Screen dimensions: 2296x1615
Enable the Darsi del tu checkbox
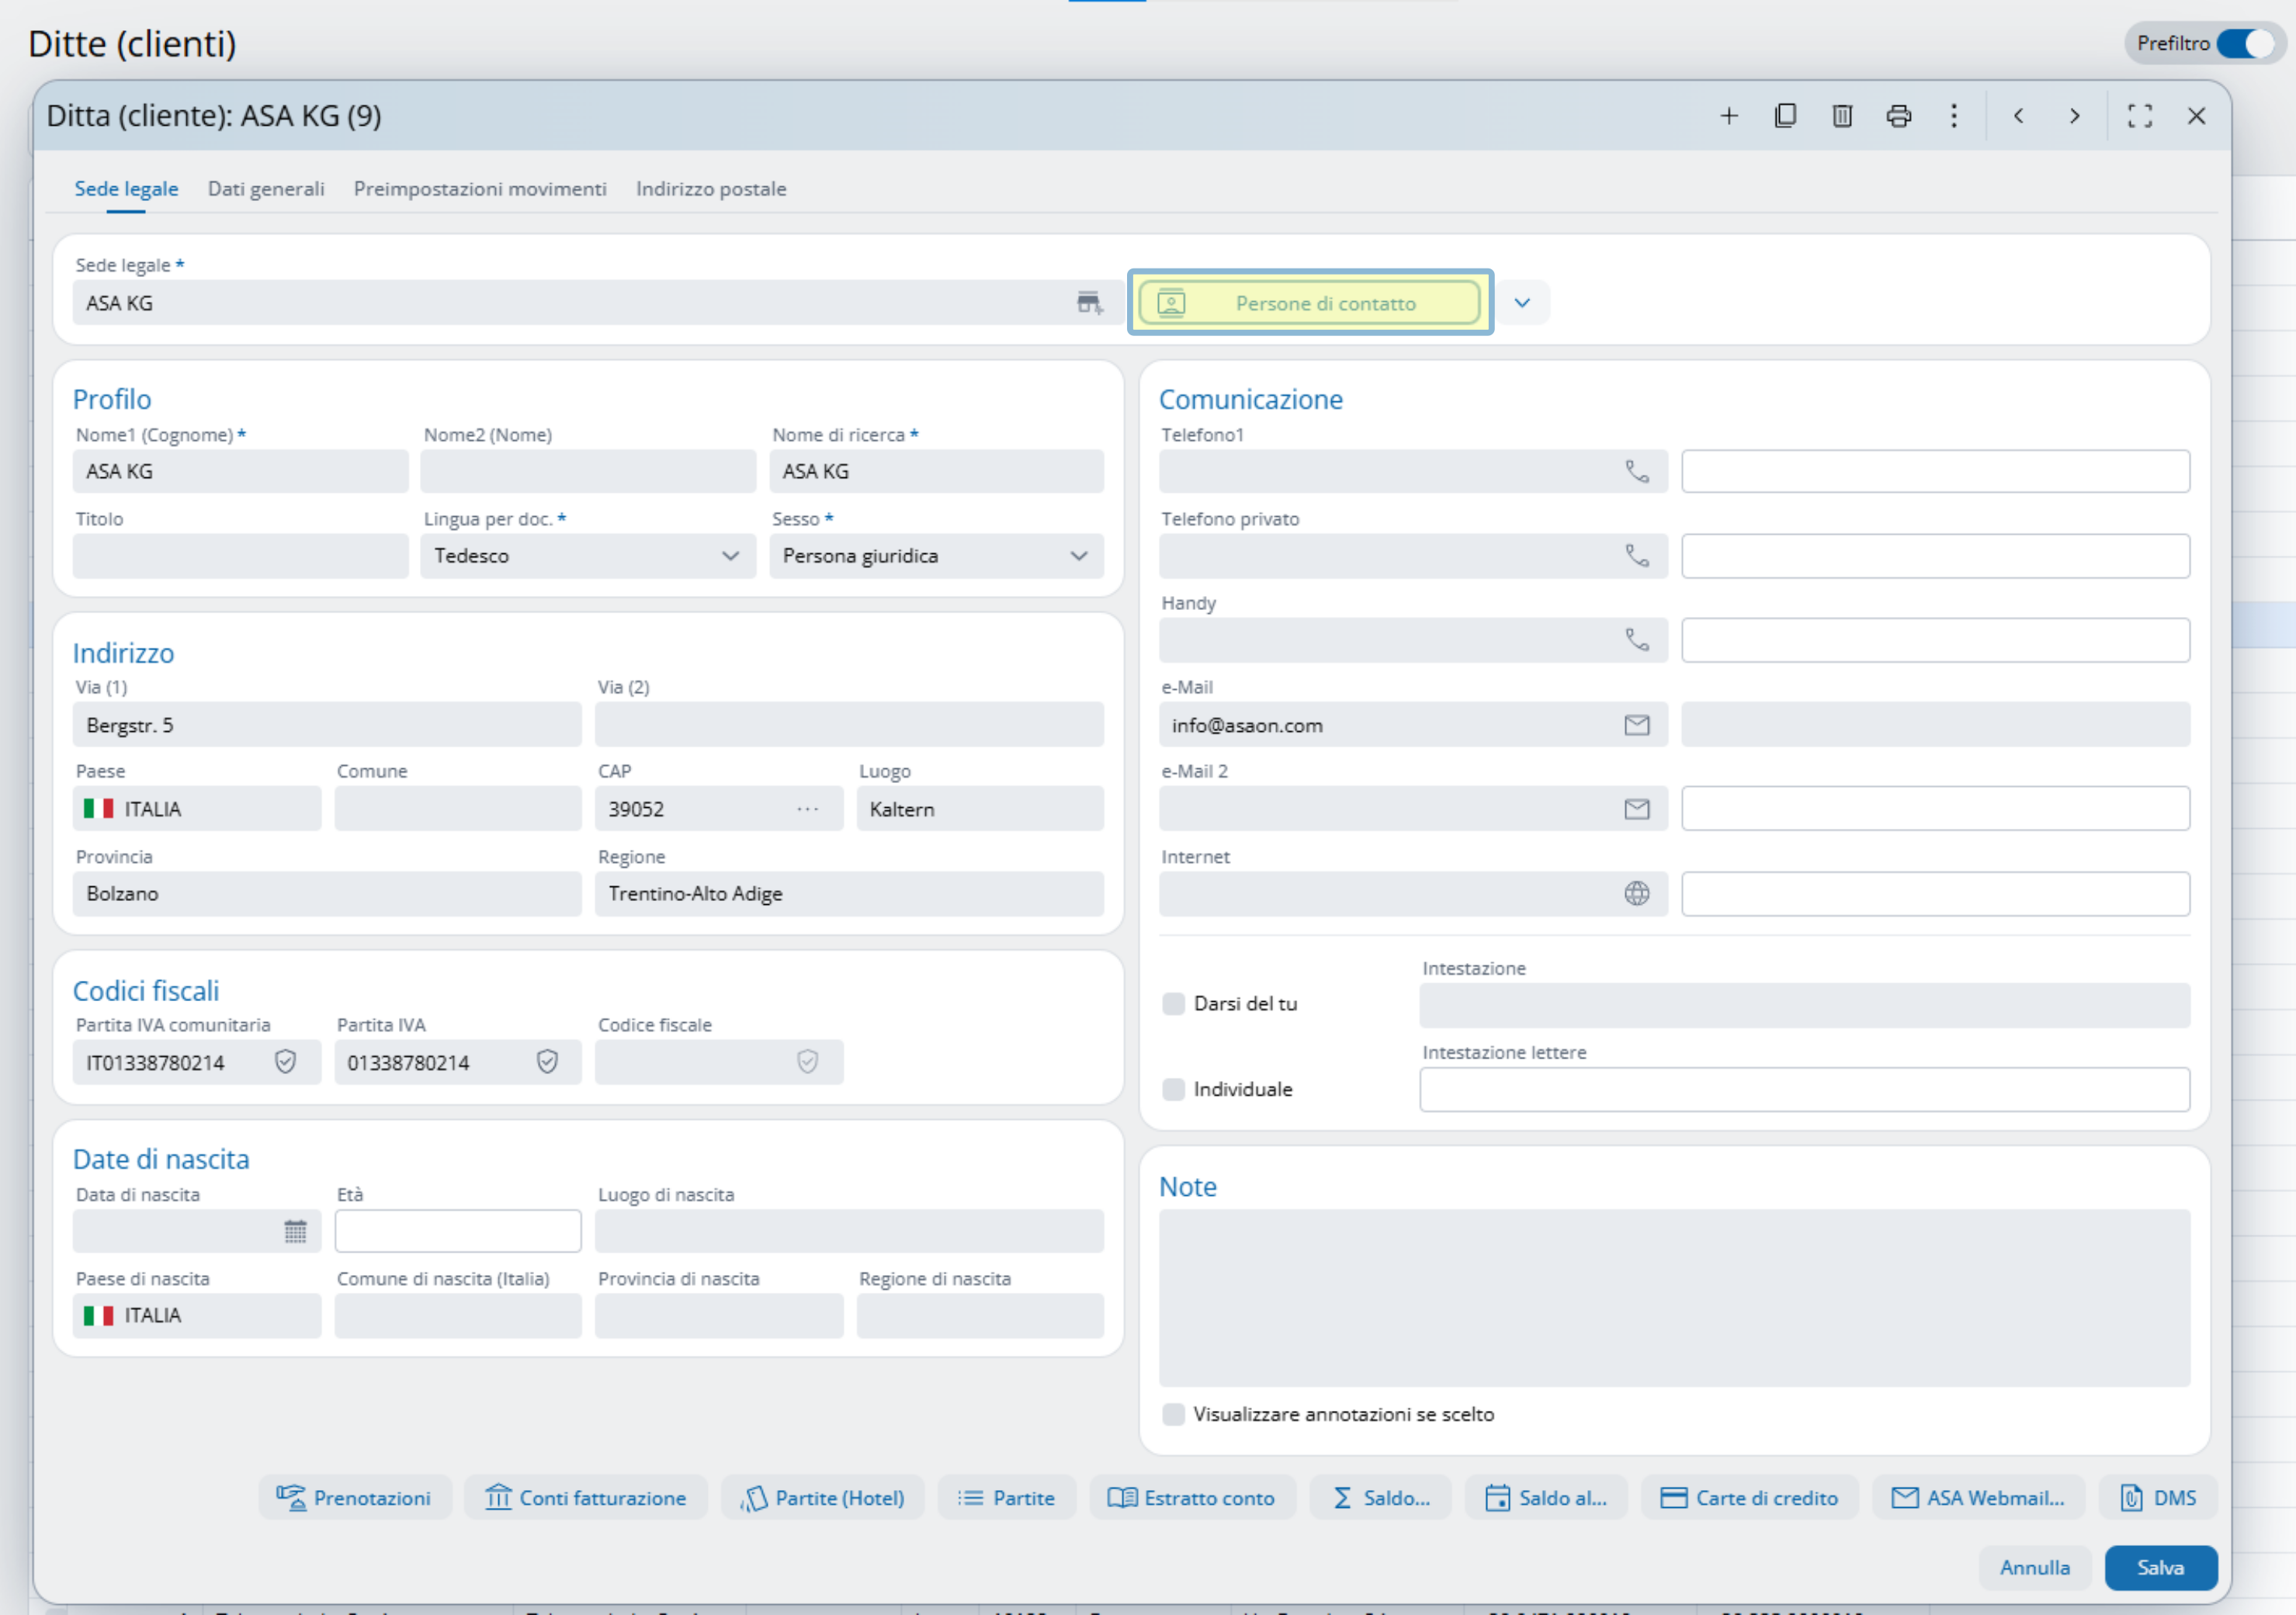click(1173, 1003)
